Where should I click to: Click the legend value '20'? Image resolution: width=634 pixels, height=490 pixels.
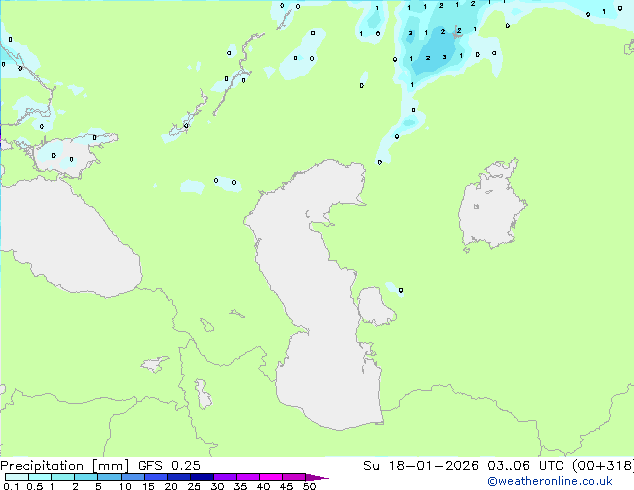[x=171, y=486]
